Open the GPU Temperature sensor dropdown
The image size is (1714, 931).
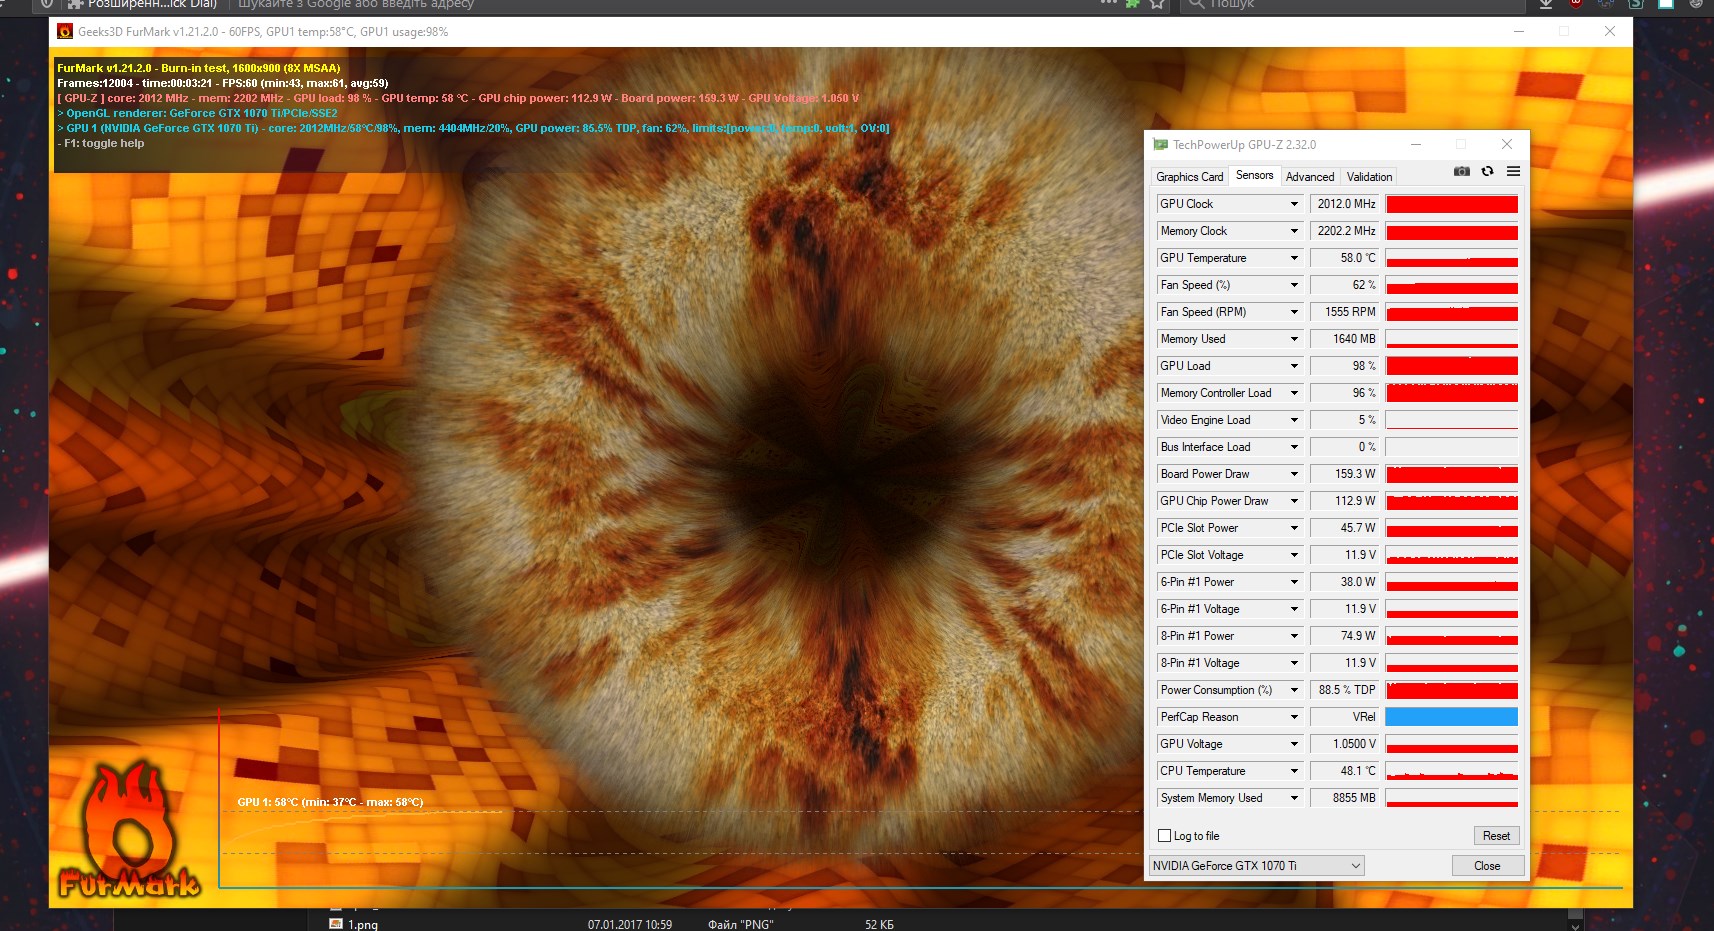(x=1293, y=258)
